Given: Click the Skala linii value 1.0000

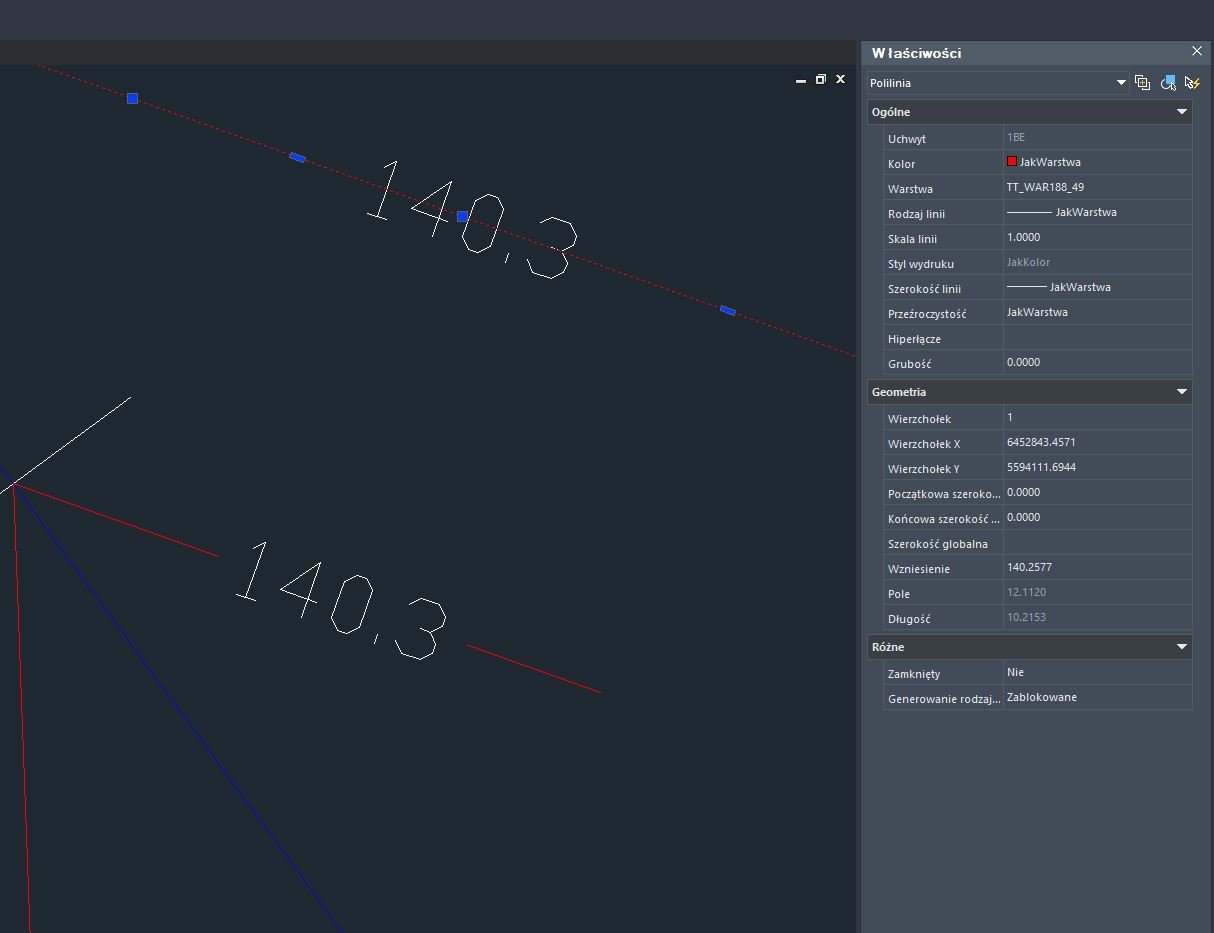Looking at the screenshot, I should 1097,237.
